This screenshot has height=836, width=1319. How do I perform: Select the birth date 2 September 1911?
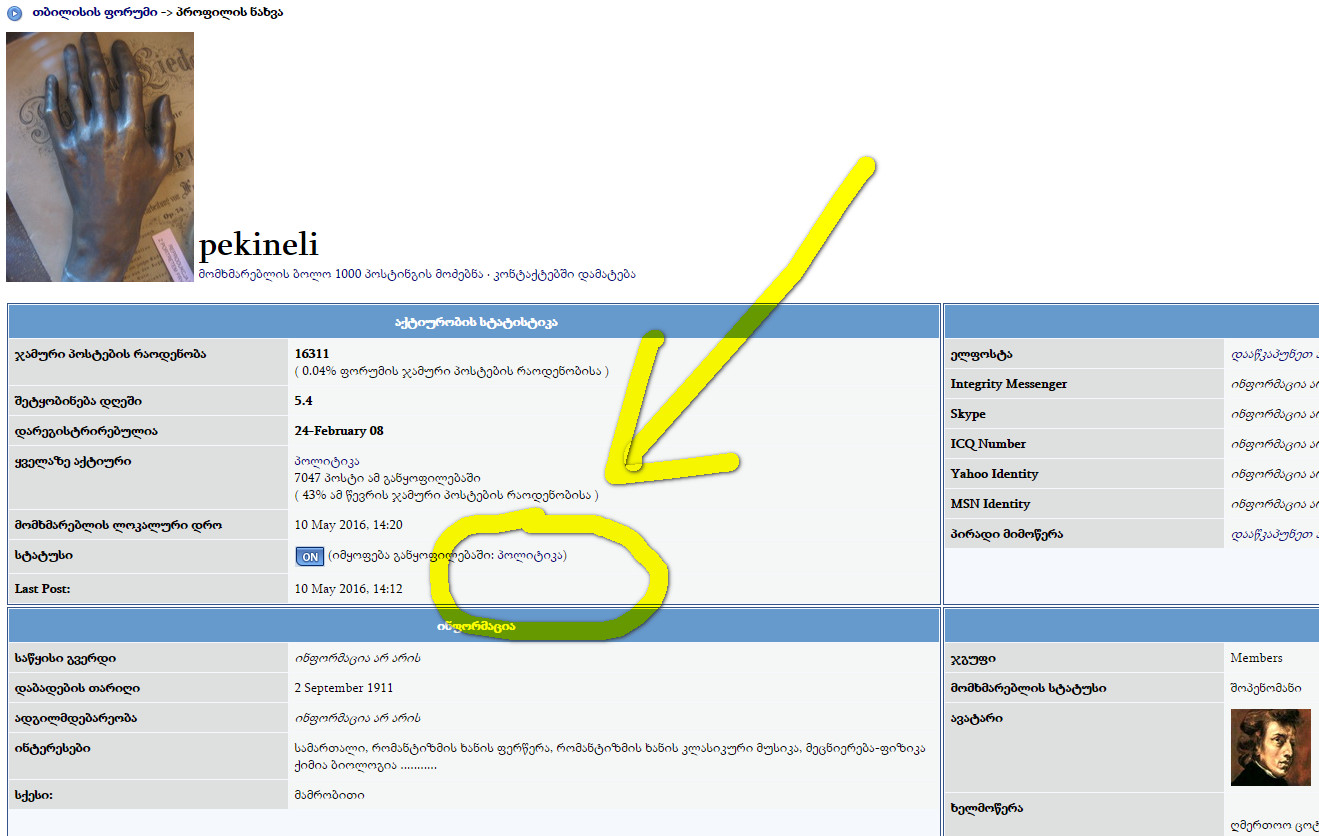tap(344, 688)
